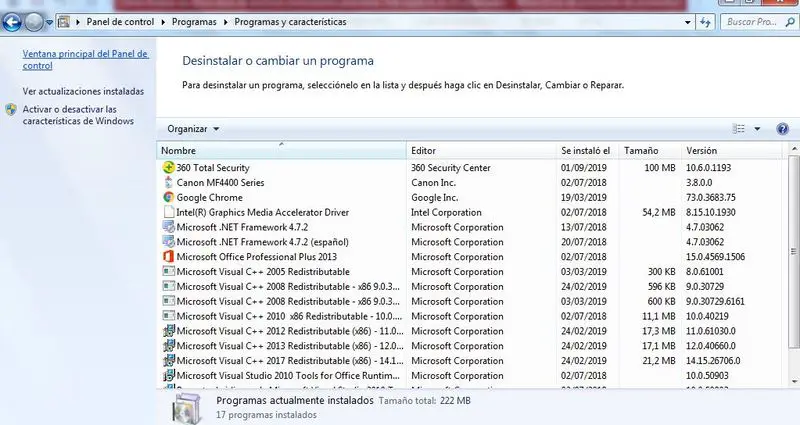This screenshot has height=425, width=800.
Task: Select Microsoft Visual C++ 2005 Redistributable name
Action: 263,271
